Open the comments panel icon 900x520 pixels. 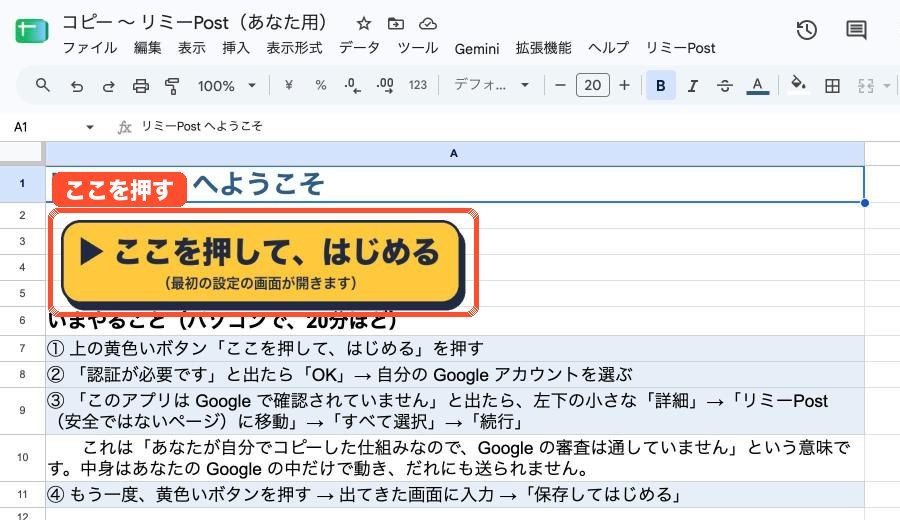(856, 30)
